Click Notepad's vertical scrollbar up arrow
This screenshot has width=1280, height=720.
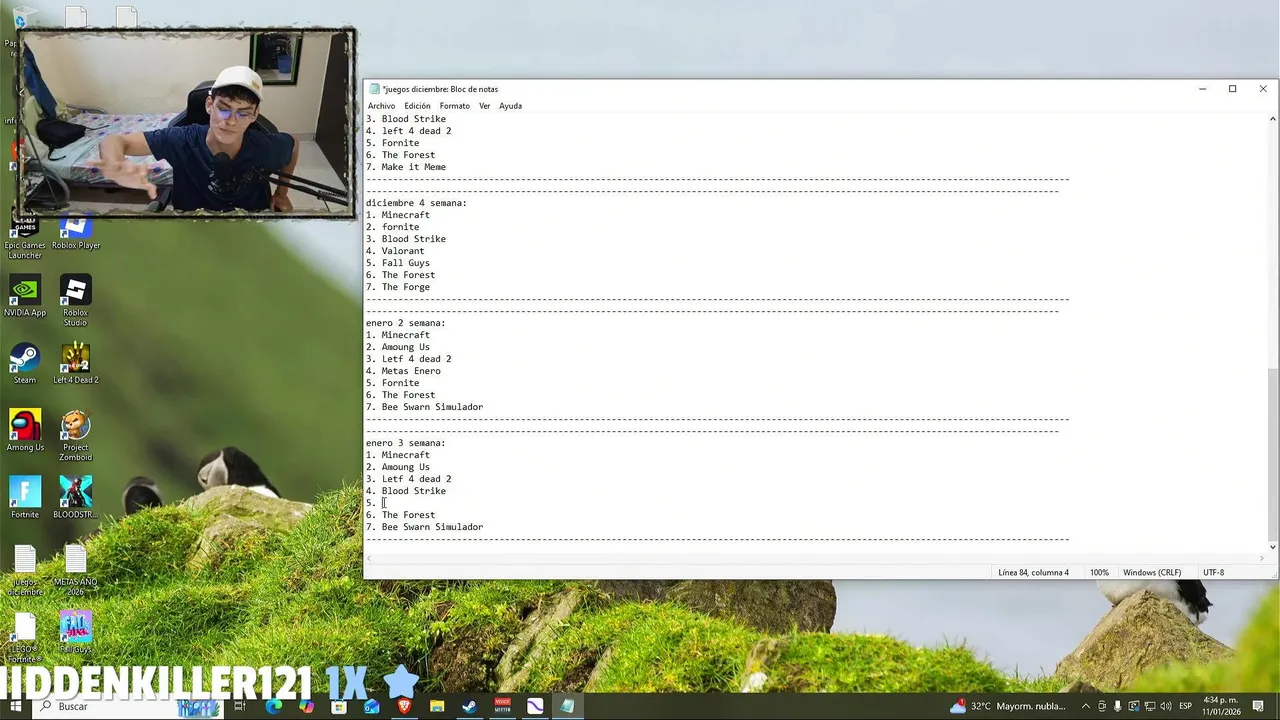1272,119
